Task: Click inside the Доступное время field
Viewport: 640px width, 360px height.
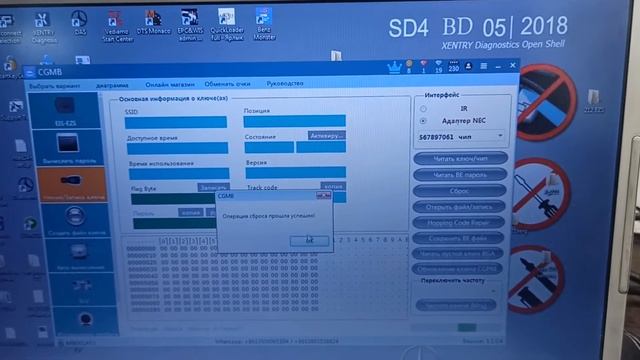Action: [x=178, y=148]
